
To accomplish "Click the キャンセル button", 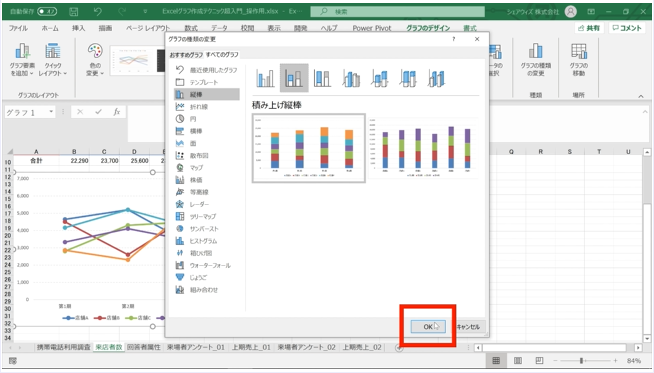I will tap(468, 327).
